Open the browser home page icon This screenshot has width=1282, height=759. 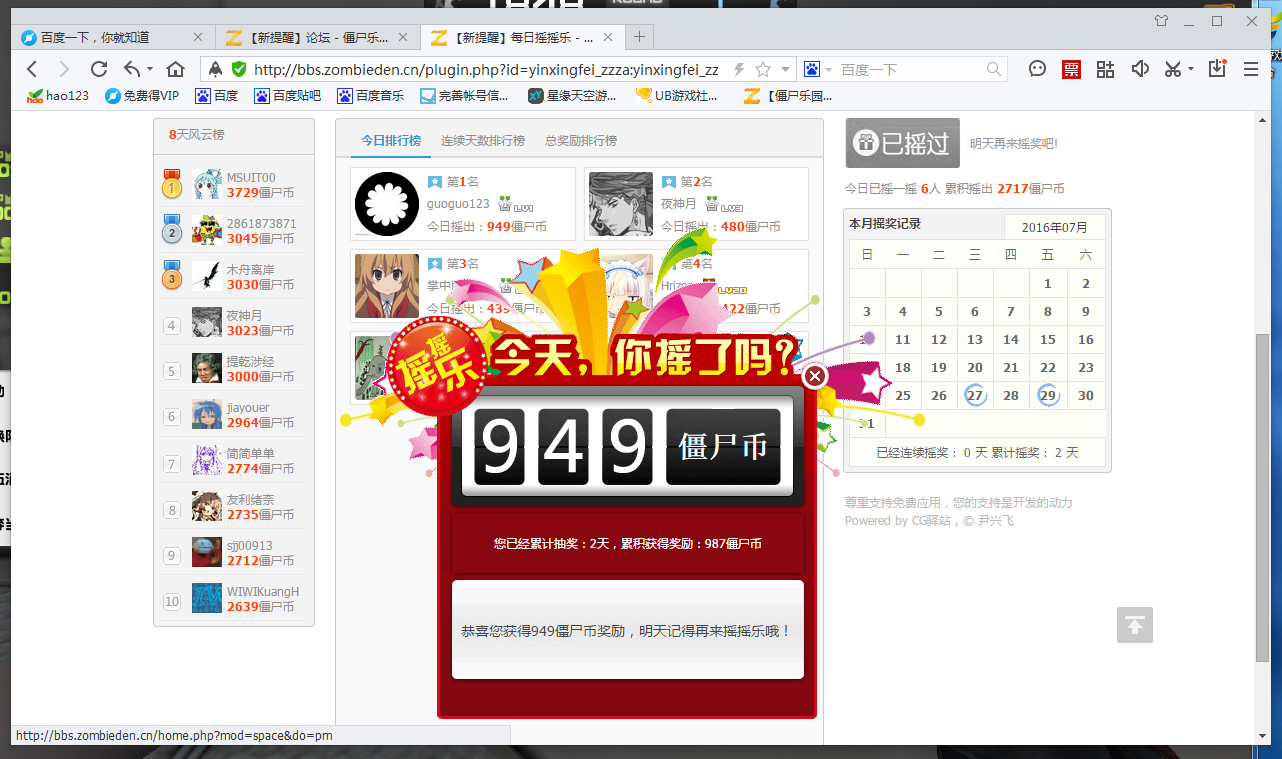175,69
